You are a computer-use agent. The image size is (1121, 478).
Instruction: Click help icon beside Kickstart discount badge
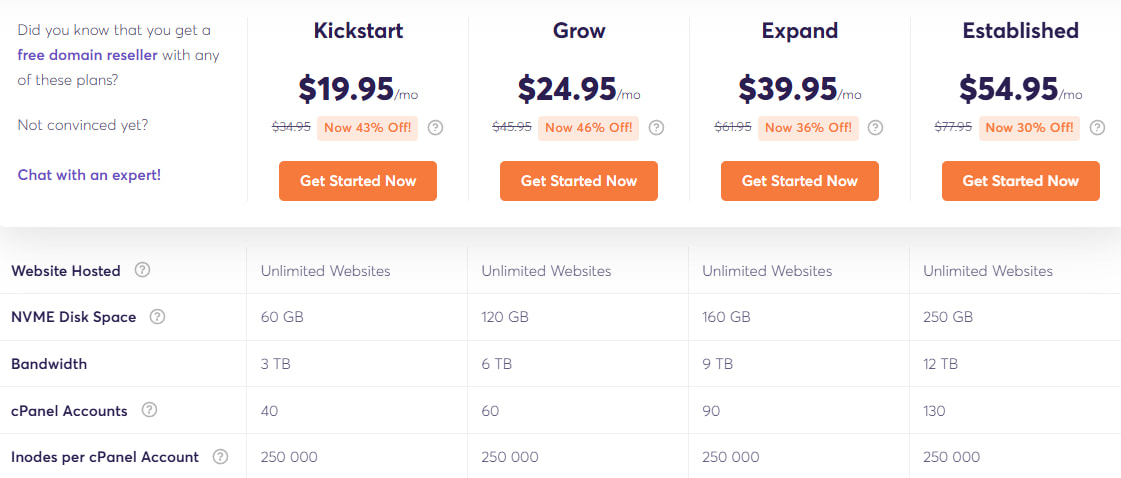coord(435,128)
